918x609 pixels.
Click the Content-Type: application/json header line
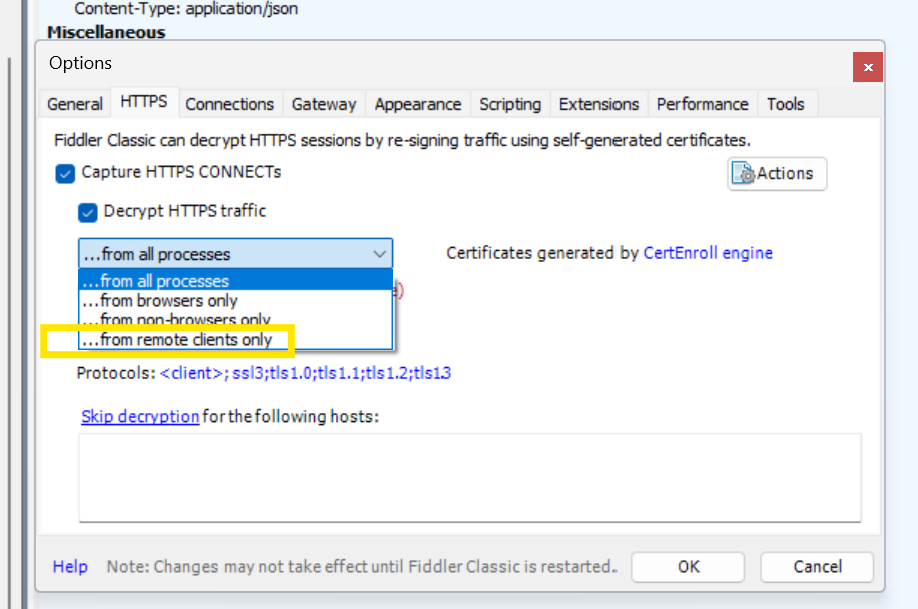click(186, 9)
